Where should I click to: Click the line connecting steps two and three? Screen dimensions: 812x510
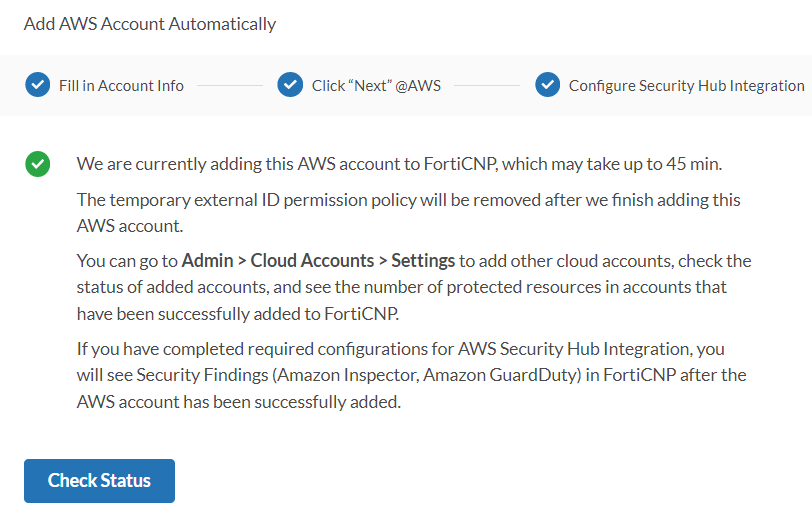point(488,86)
